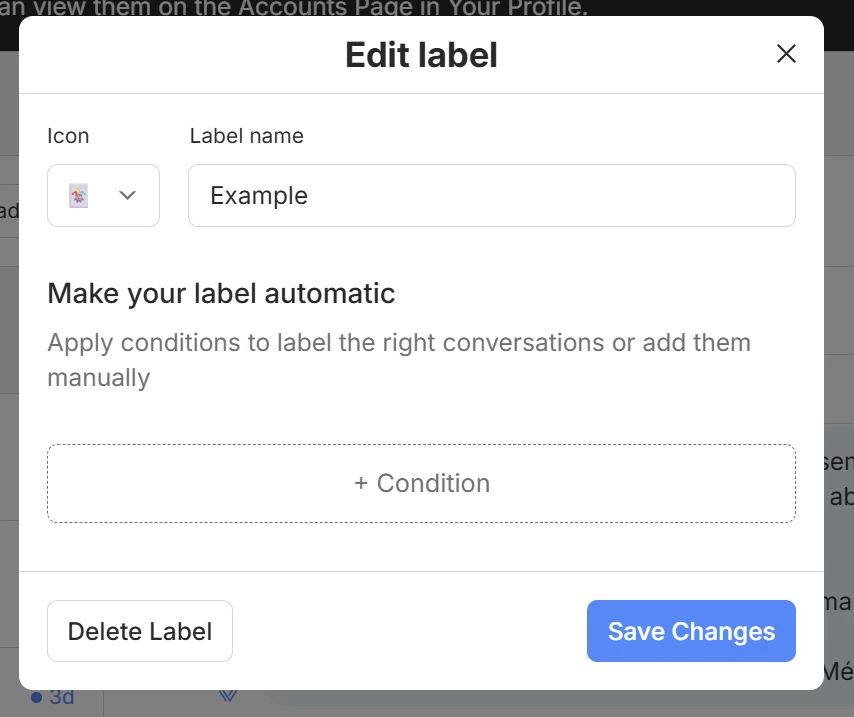Add a new Condition to the label

421,483
